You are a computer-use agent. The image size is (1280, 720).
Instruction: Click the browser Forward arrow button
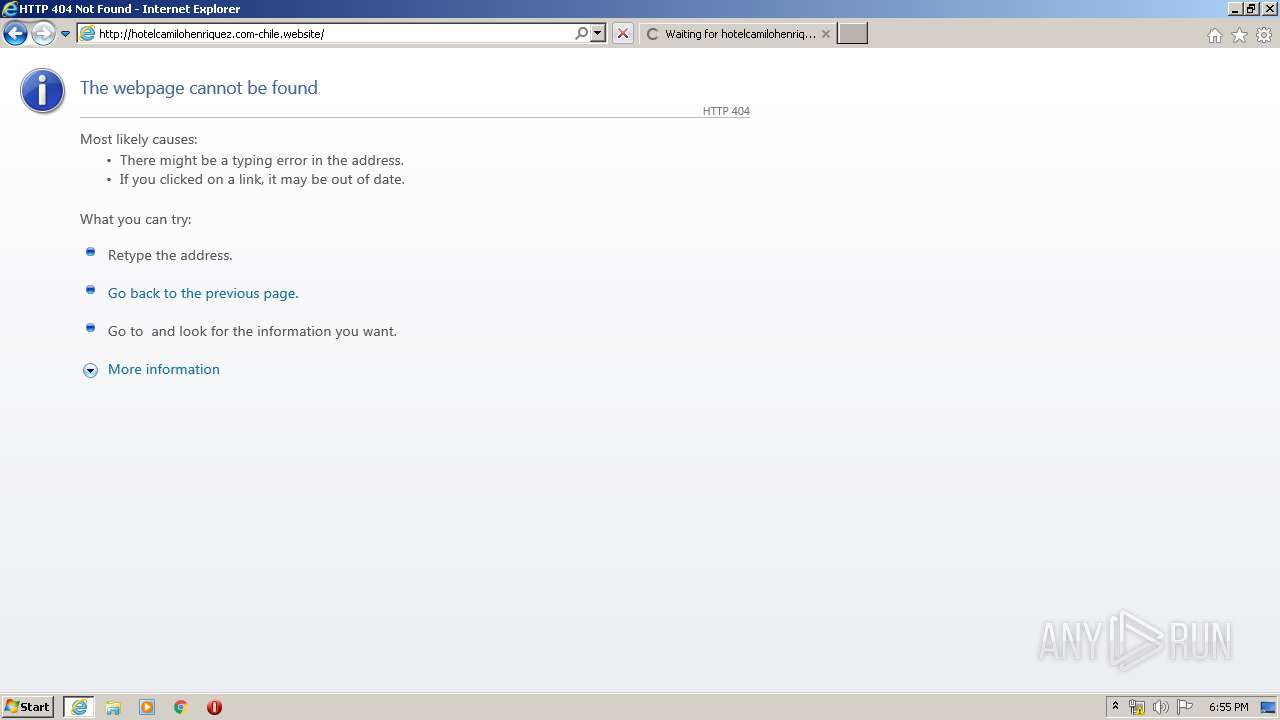click(x=43, y=34)
